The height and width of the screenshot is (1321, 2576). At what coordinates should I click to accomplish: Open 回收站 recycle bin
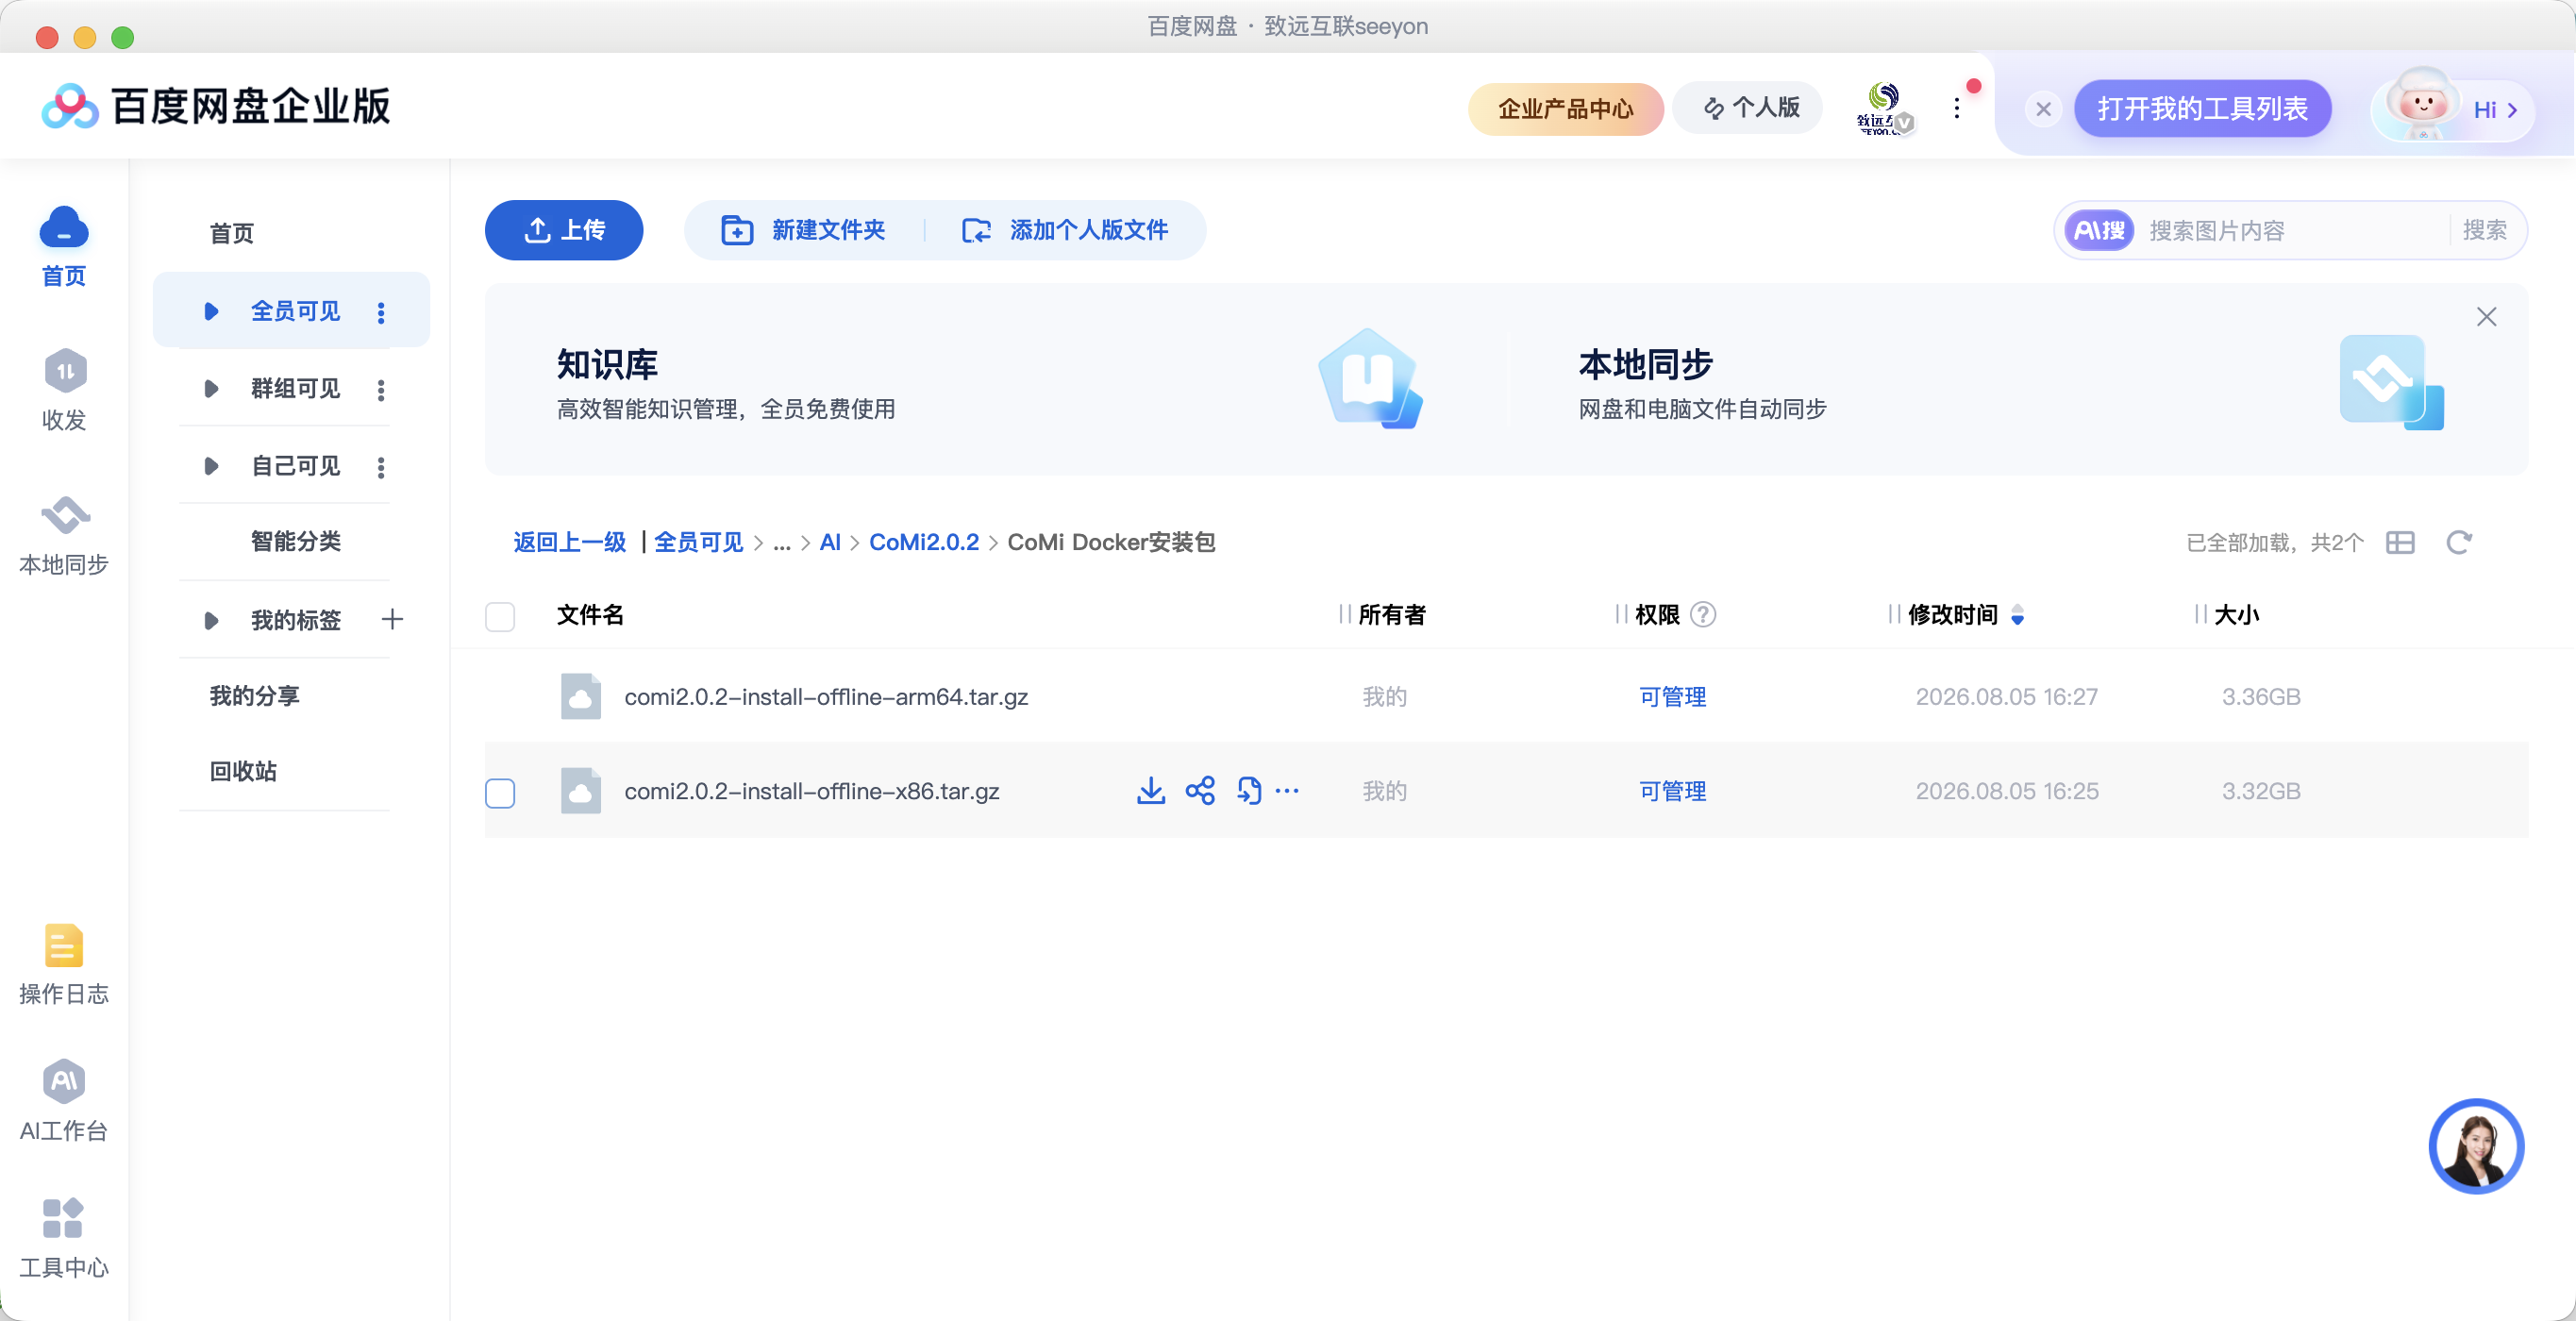coord(243,771)
